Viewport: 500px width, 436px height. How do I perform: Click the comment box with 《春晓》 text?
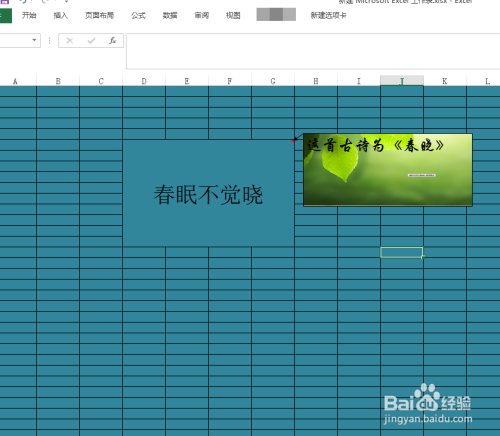[x=388, y=170]
